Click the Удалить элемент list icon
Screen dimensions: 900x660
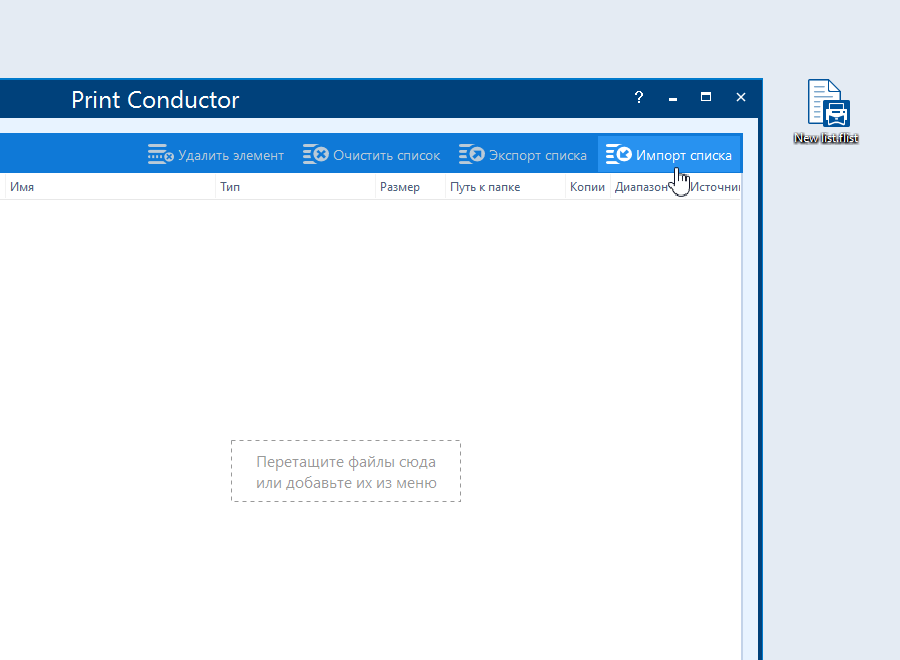point(160,154)
